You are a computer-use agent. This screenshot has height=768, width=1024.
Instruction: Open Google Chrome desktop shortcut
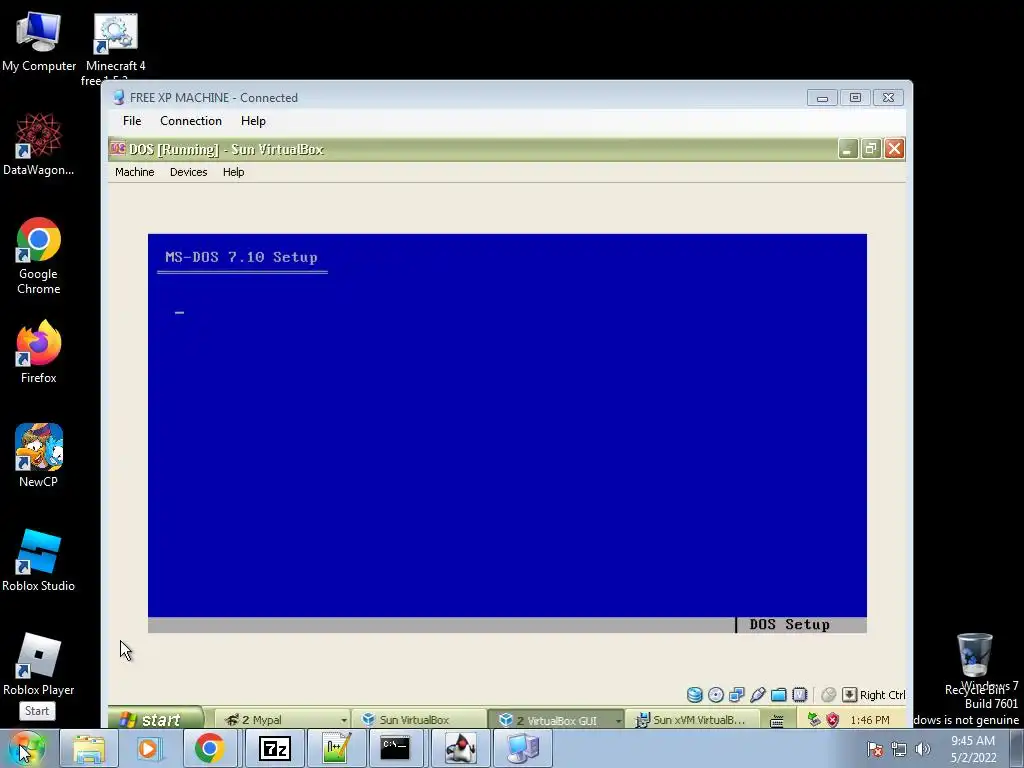click(39, 256)
